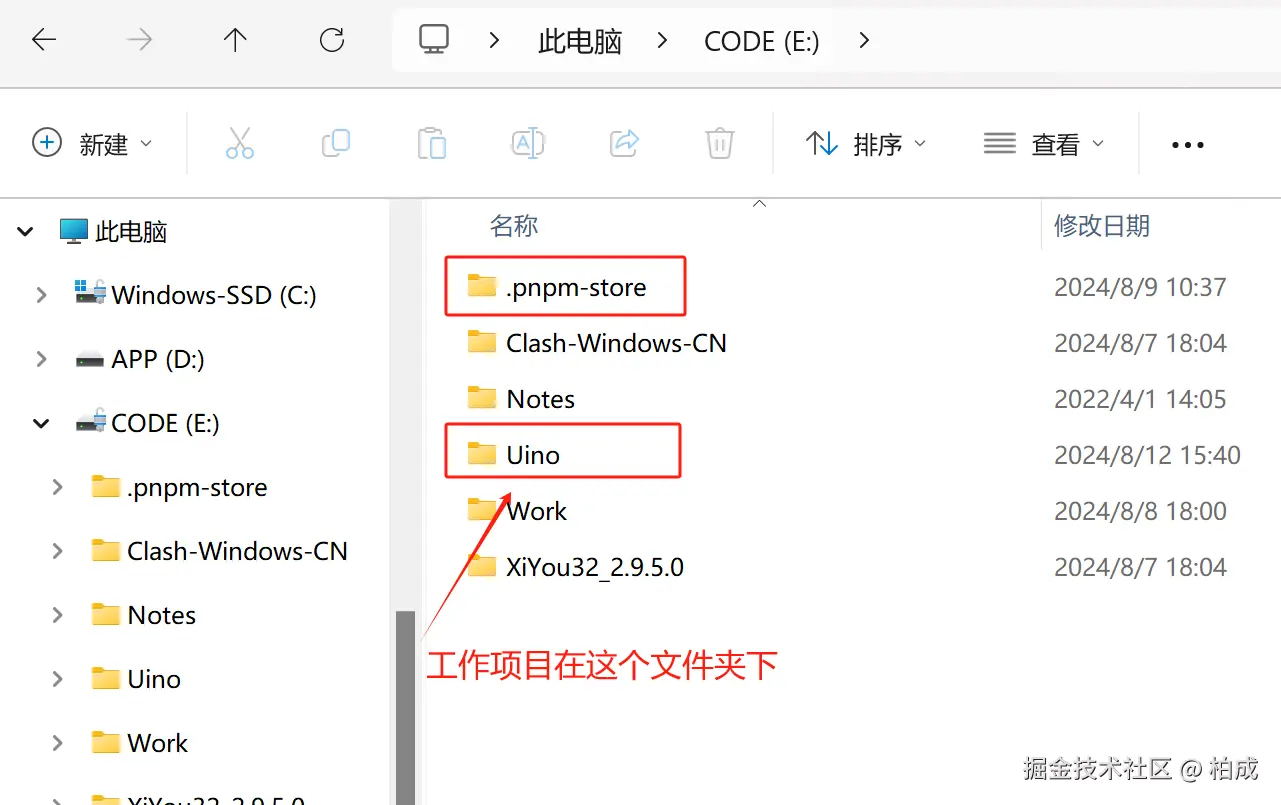Open the three-dot more options menu

[x=1187, y=145]
